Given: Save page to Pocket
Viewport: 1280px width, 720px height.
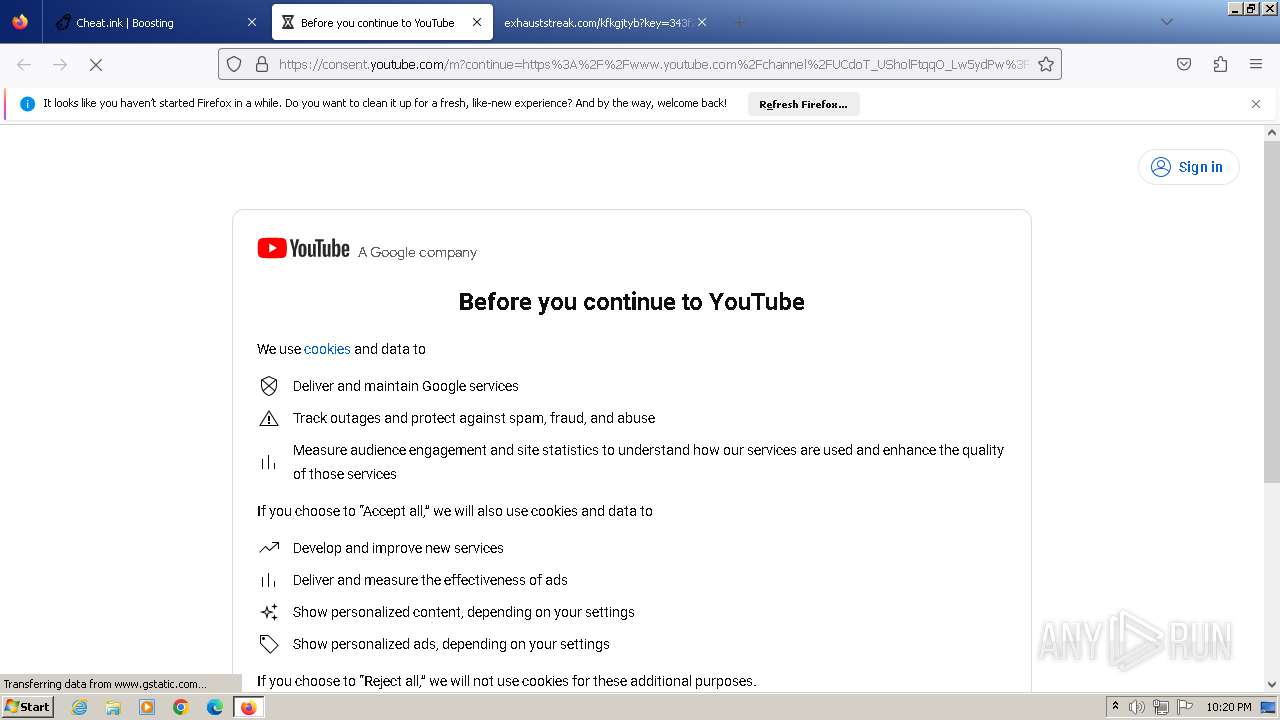Looking at the screenshot, I should [x=1184, y=64].
